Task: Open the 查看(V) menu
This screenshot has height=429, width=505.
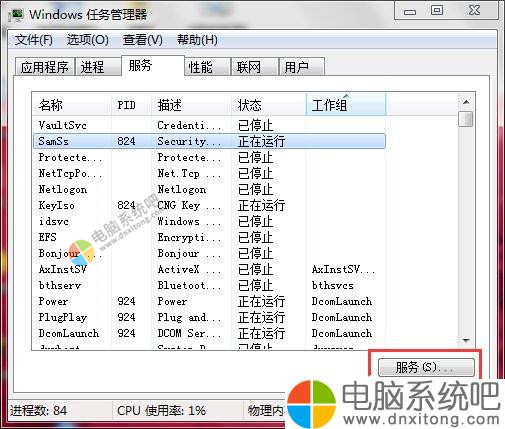Action: point(143,40)
